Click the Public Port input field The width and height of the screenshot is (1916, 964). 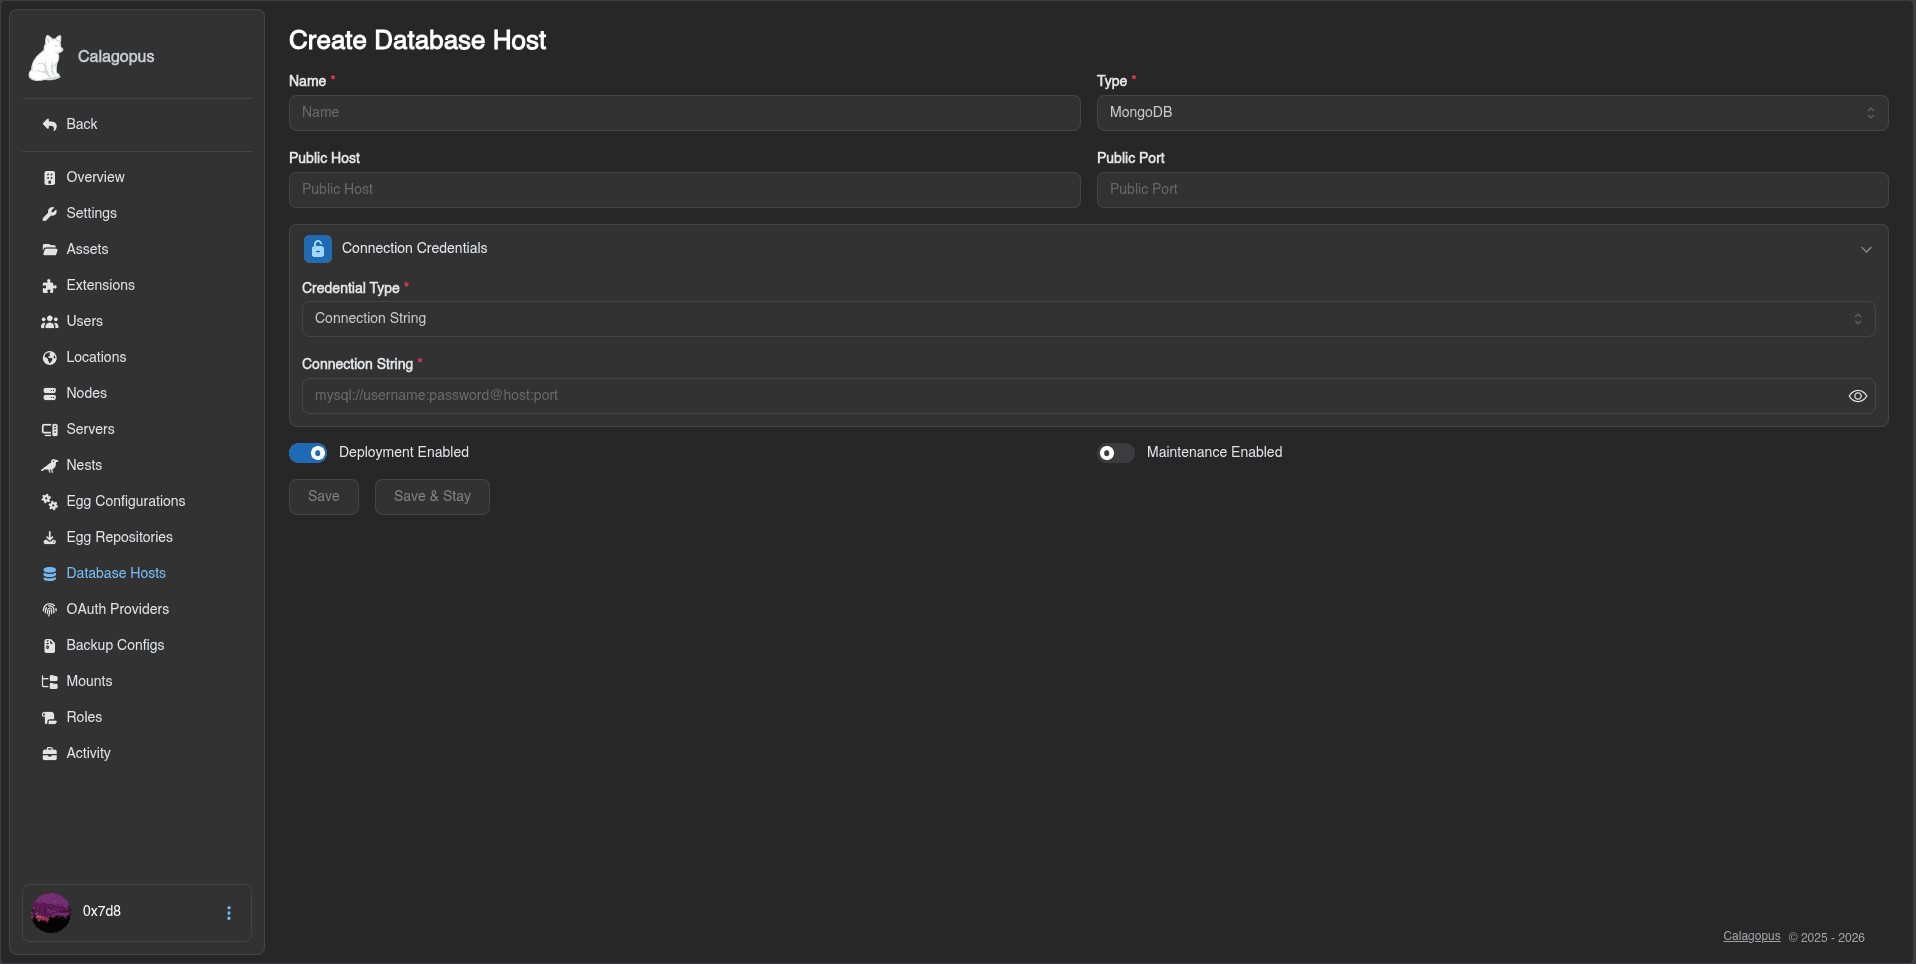1491,190
